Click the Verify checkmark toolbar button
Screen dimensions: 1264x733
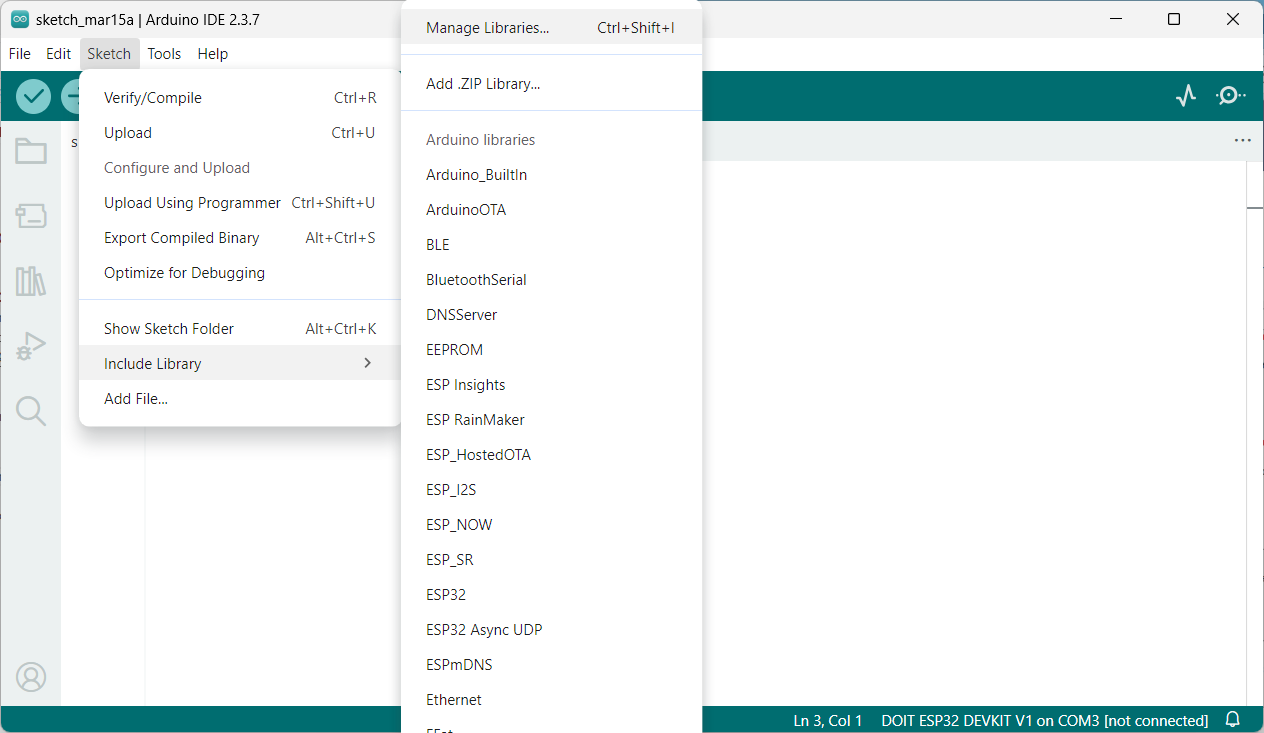[33, 96]
